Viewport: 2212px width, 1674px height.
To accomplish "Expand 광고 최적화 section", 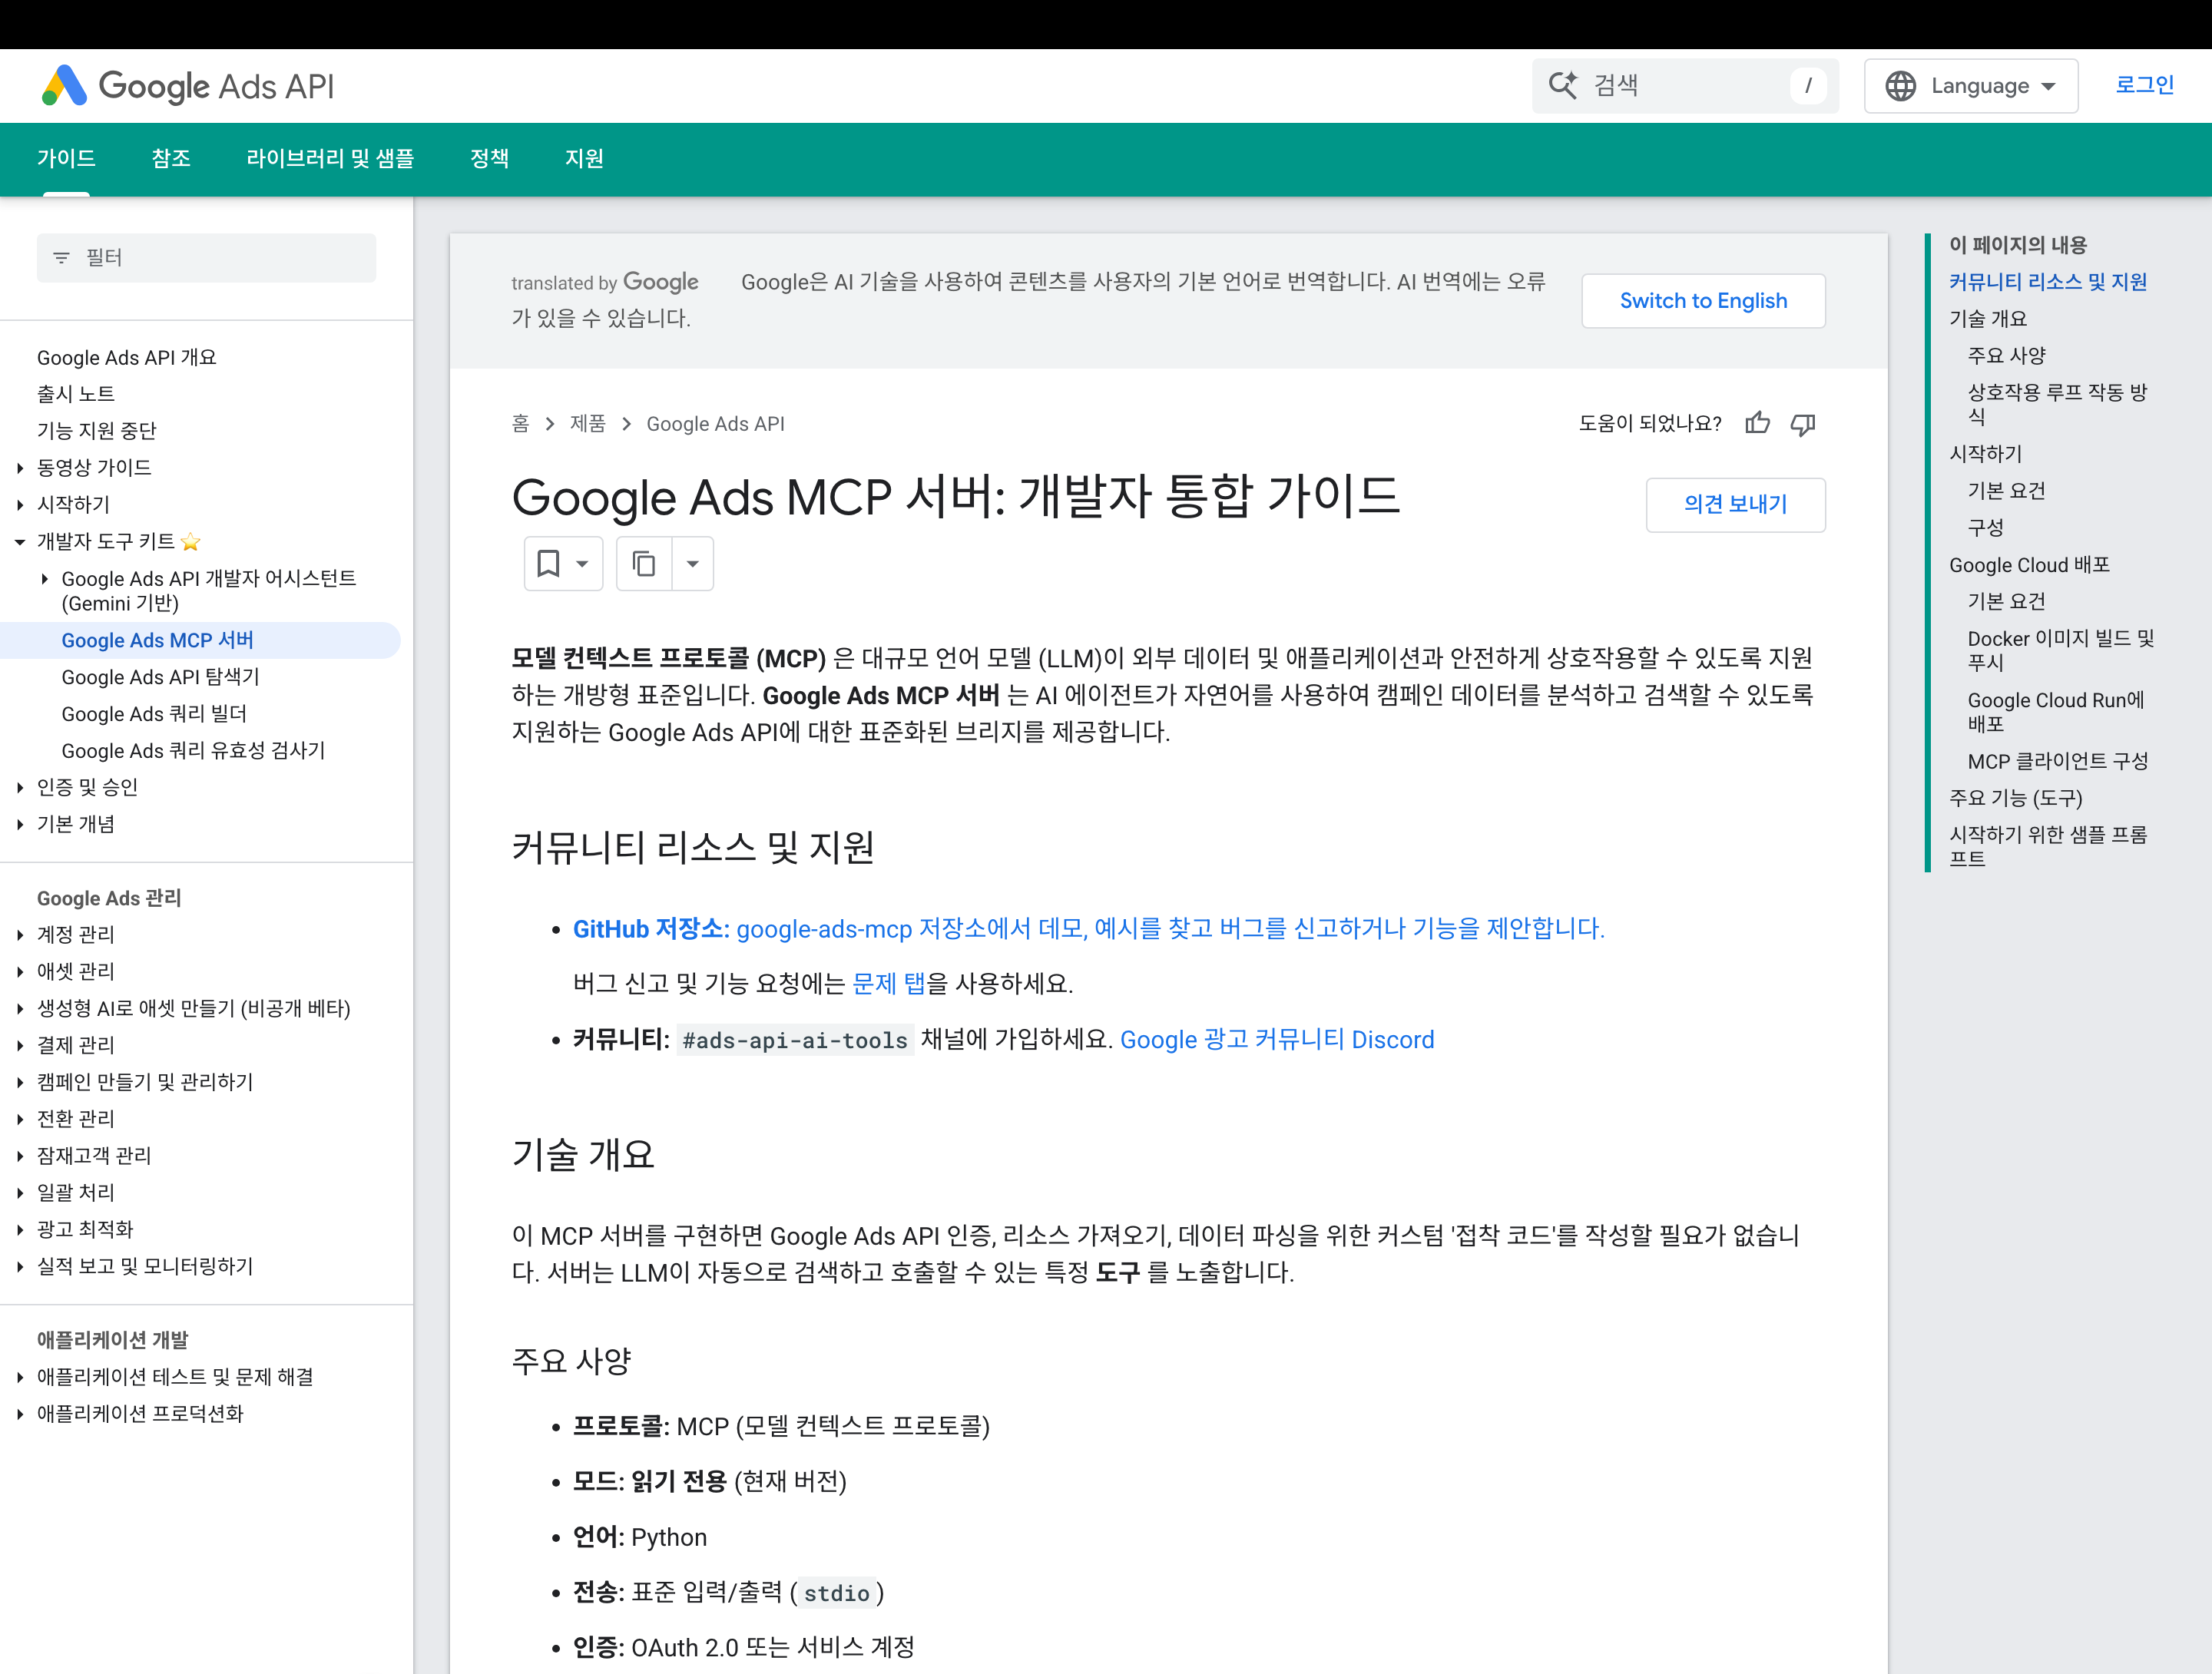I will coord(20,1230).
